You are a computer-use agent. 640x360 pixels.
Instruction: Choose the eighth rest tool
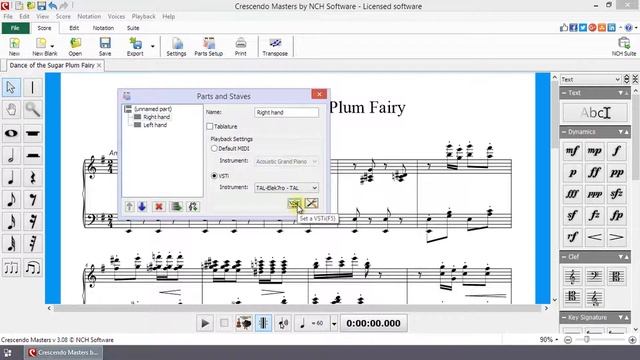(x=33, y=200)
